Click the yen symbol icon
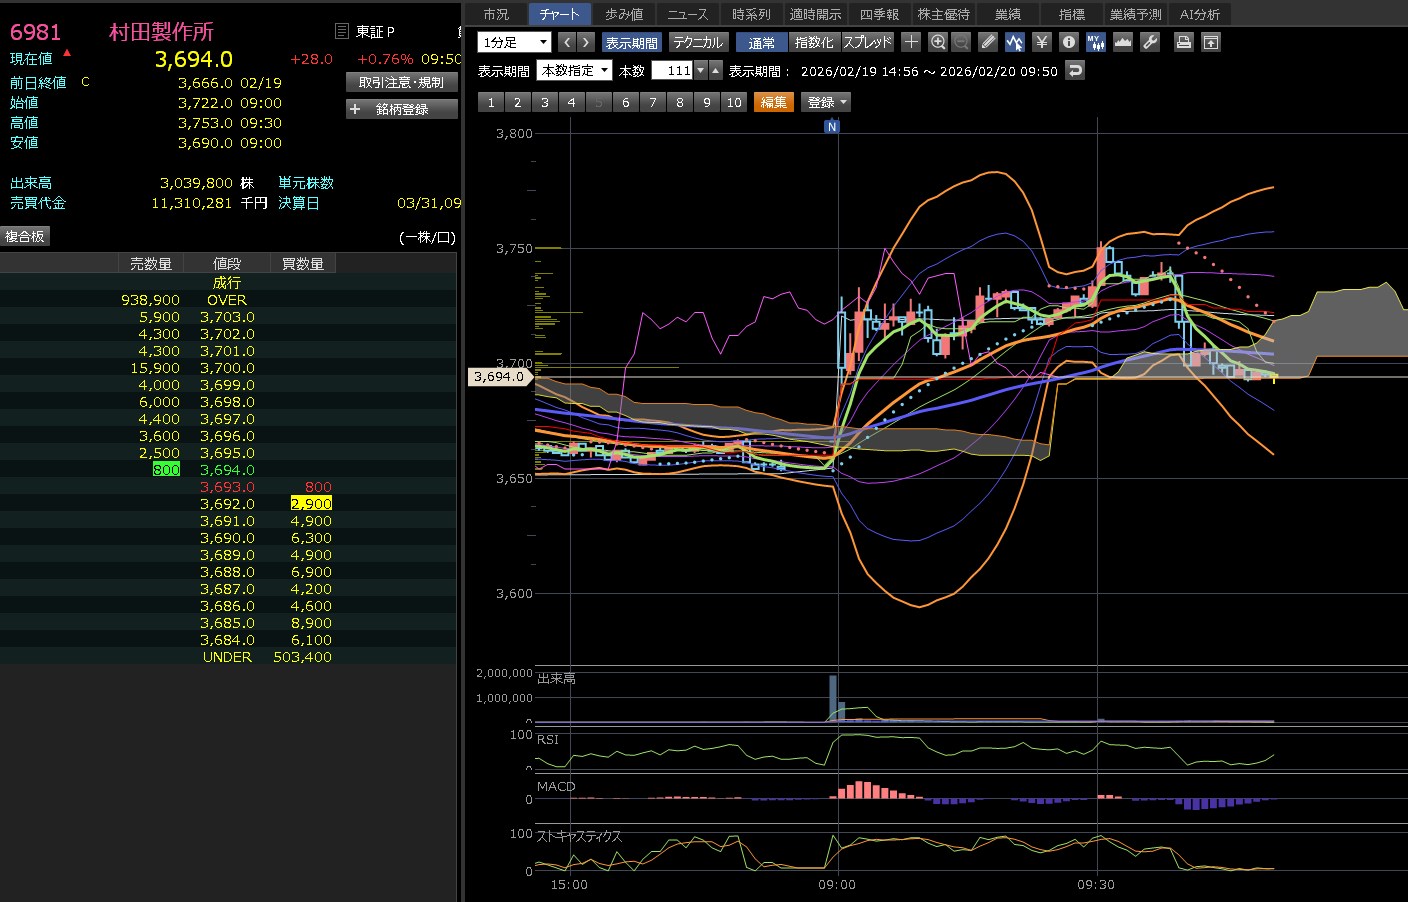 [x=1041, y=42]
